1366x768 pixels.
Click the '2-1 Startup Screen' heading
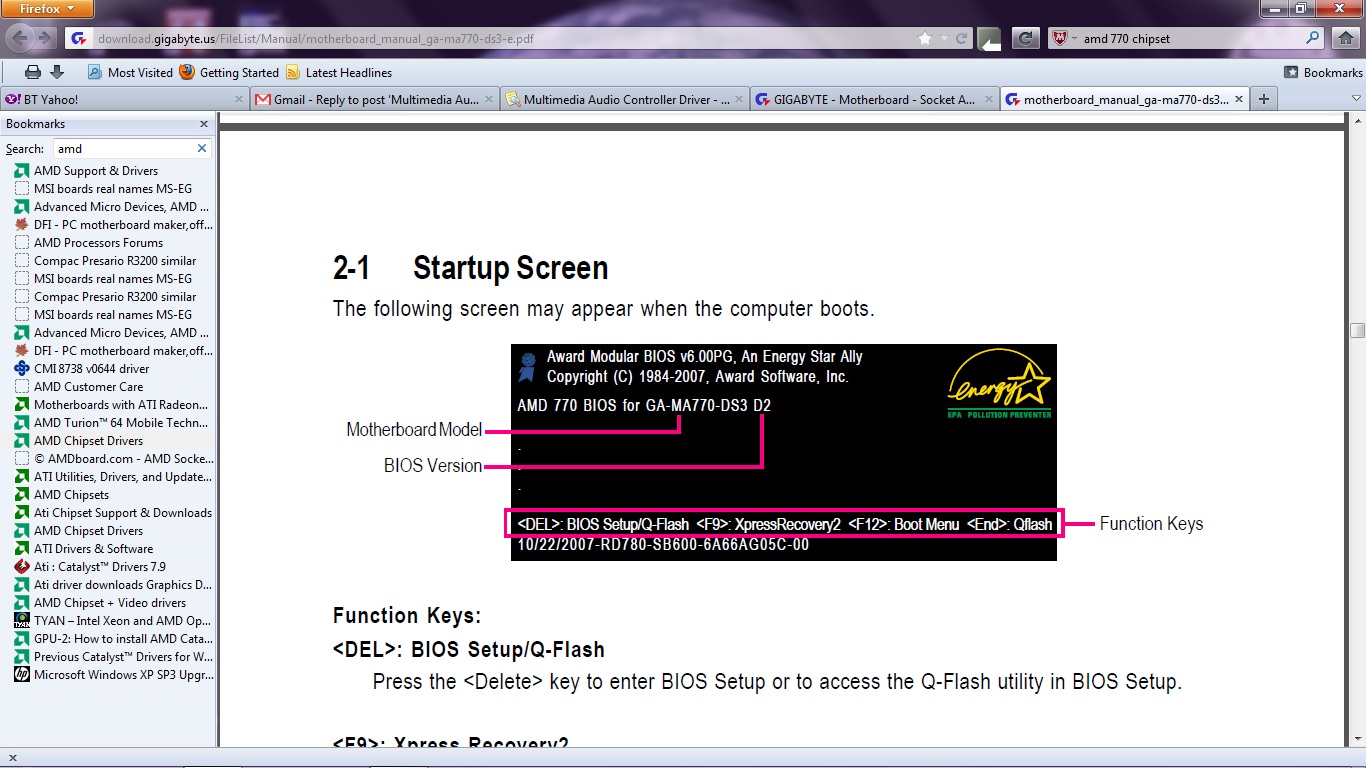point(470,268)
